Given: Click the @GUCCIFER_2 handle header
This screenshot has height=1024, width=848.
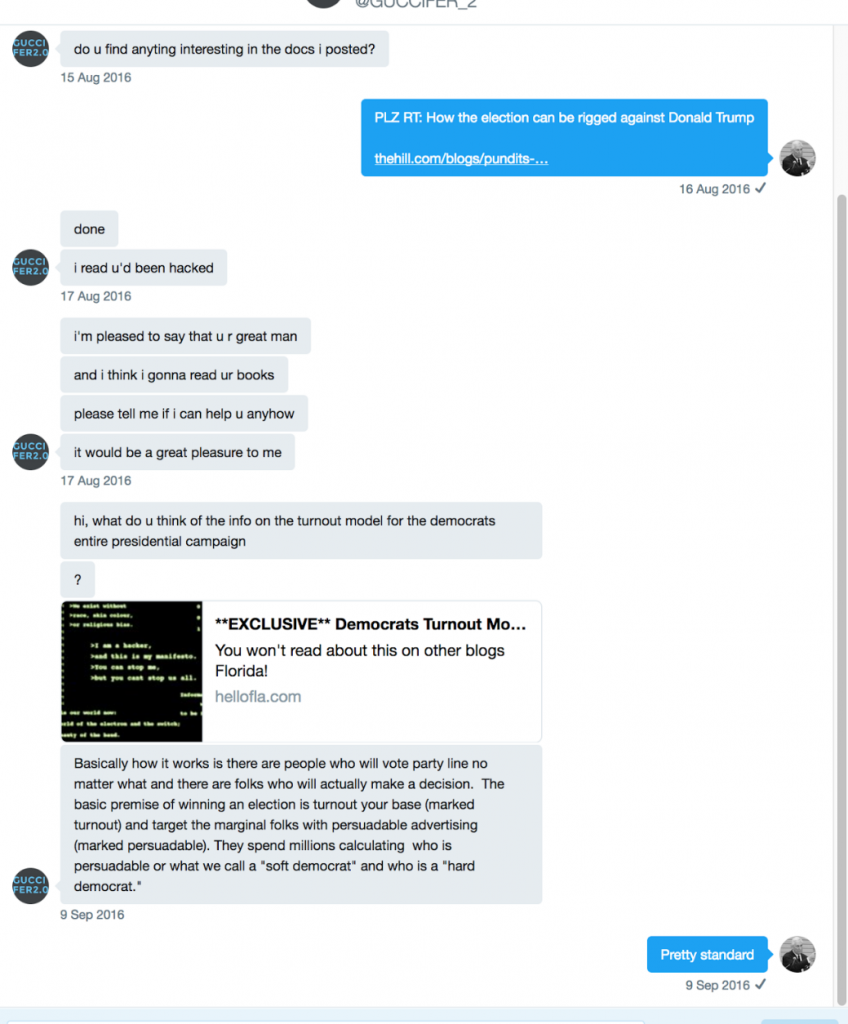Looking at the screenshot, I should [x=416, y=4].
